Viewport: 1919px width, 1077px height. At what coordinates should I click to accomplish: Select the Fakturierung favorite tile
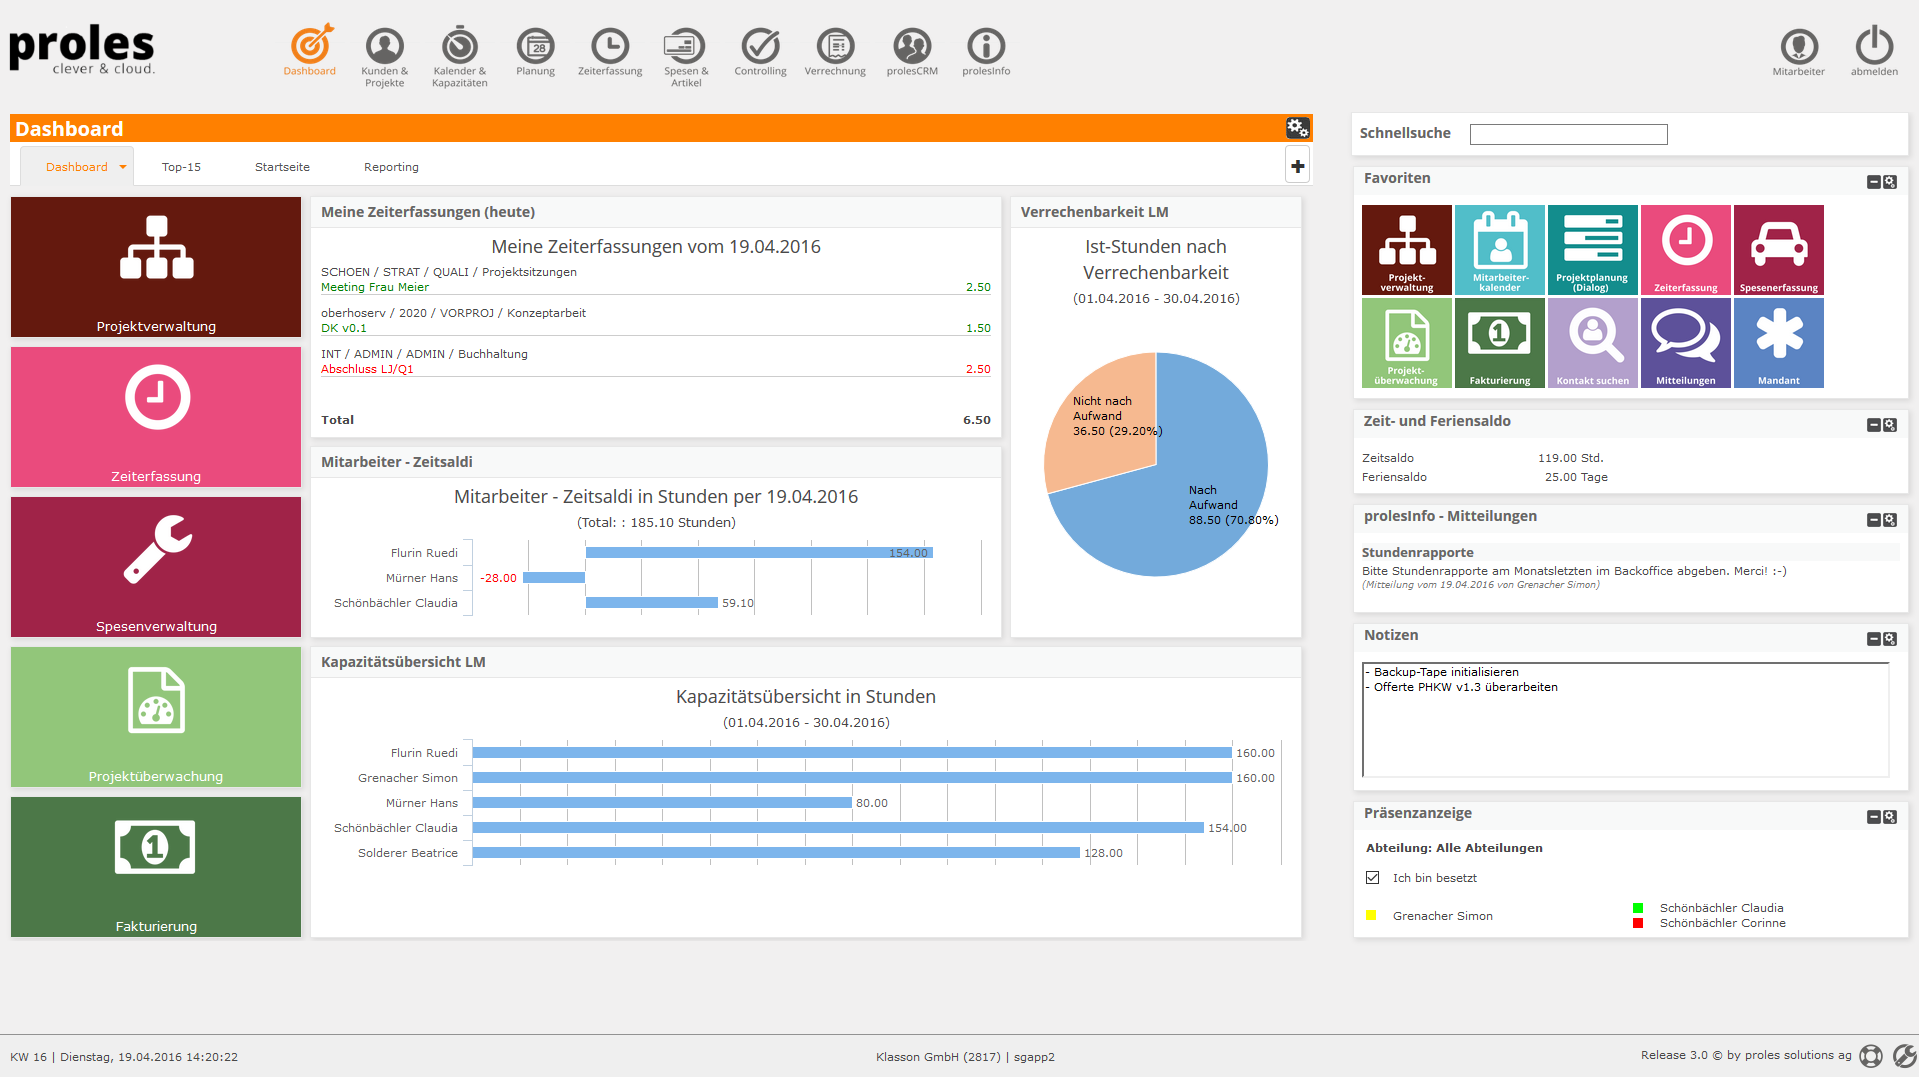[x=1499, y=342]
